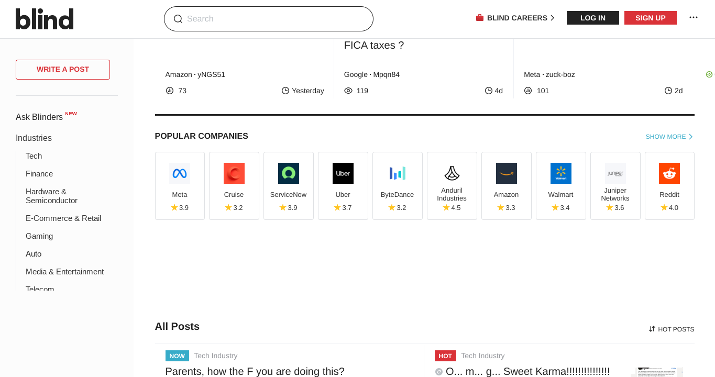Click clock icon next to 4d

[488, 91]
